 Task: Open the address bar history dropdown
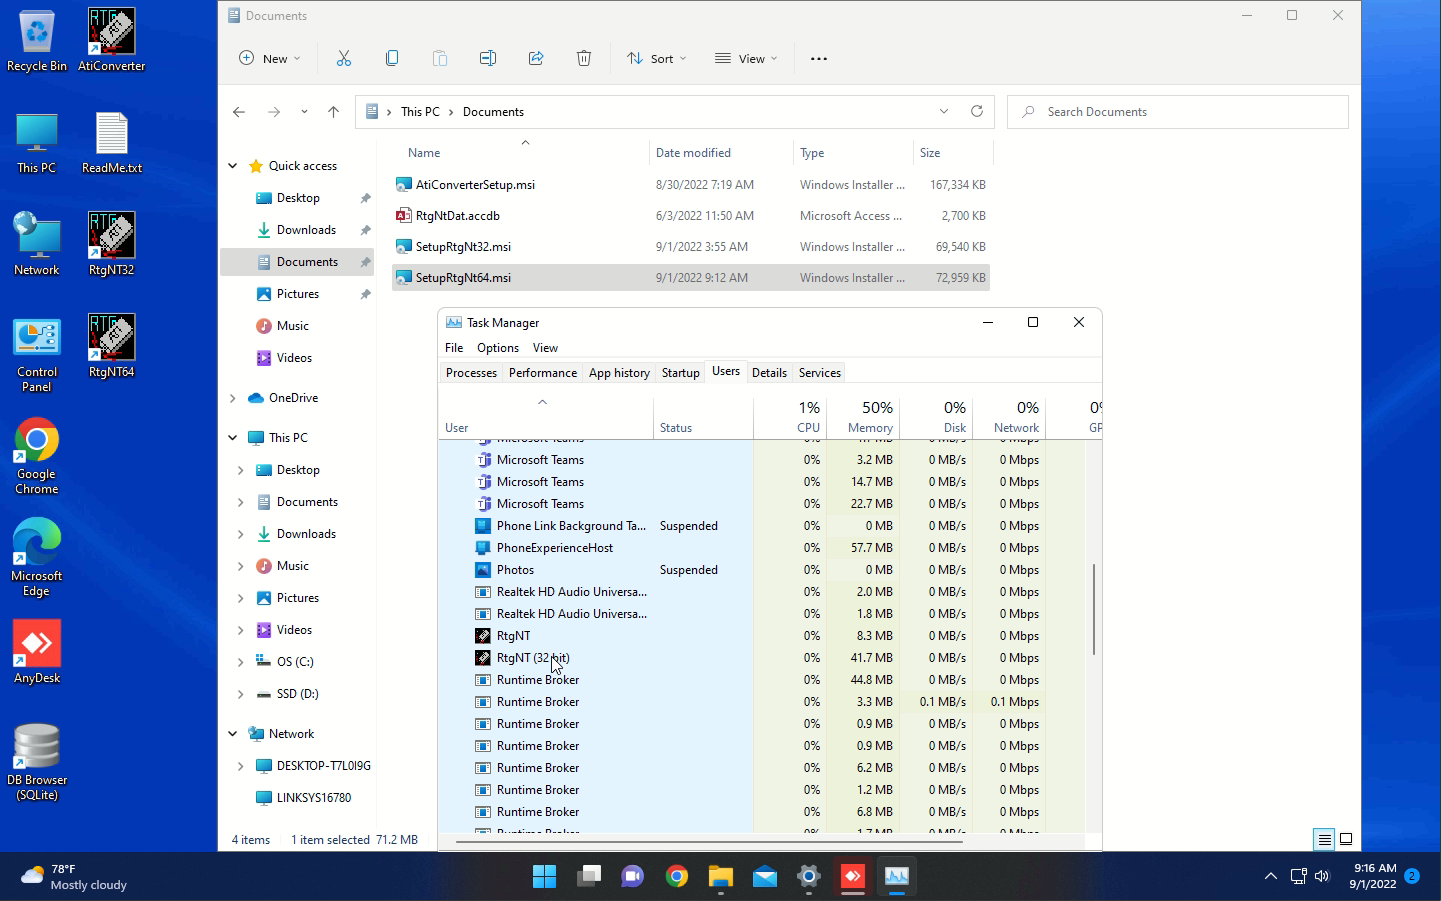click(944, 111)
